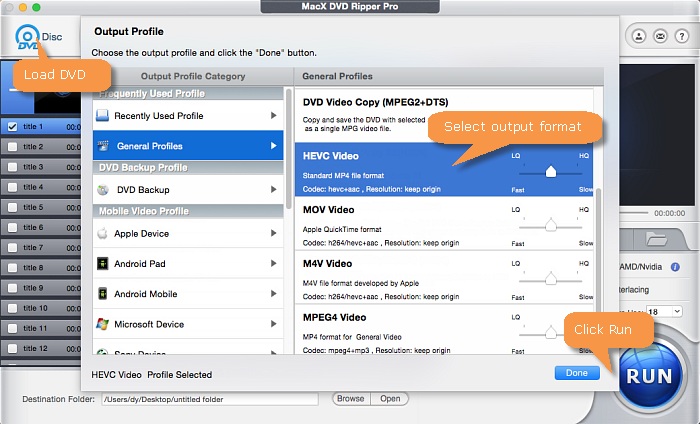Viewport: 700px width, 424px height.
Task: Check the title 4 checkbox
Action: [12, 187]
